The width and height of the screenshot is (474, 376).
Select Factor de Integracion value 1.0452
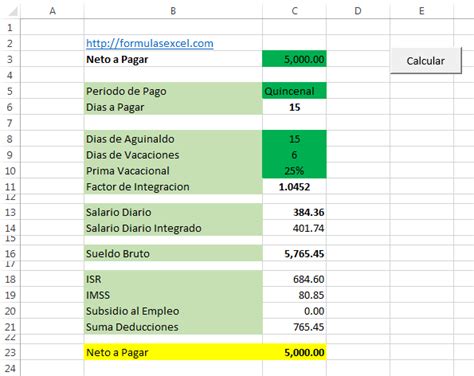294,187
